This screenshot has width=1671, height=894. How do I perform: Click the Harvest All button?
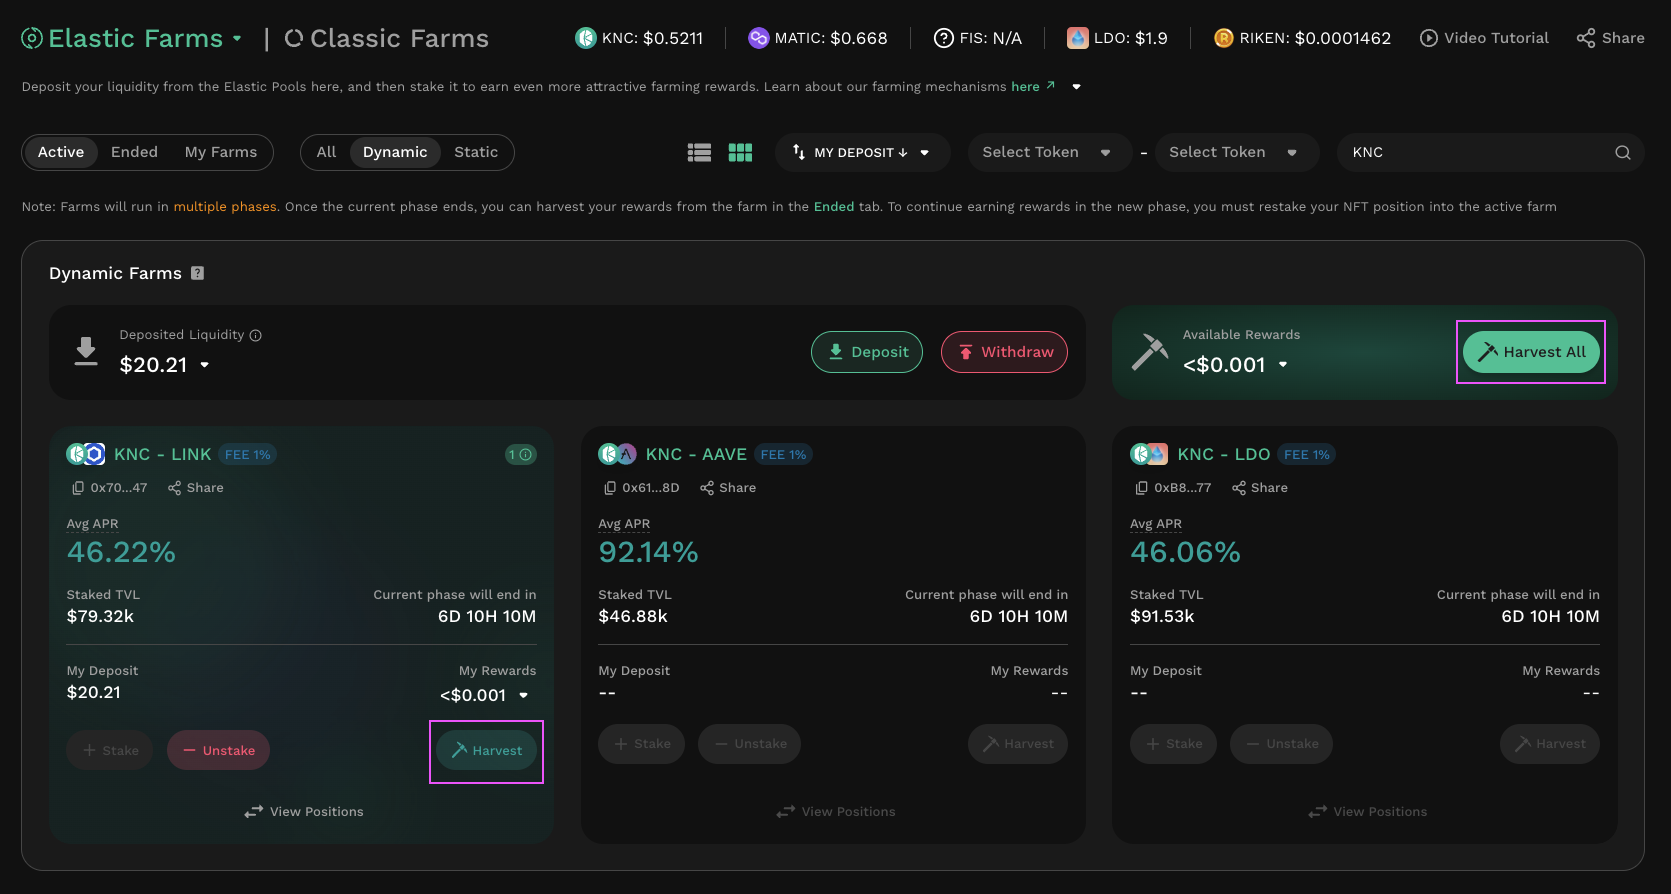click(1531, 352)
